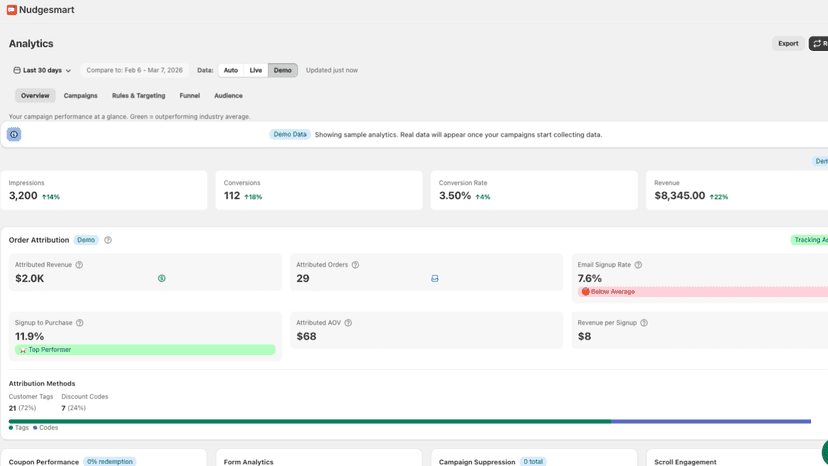Click the Updated just now status text
The height and width of the screenshot is (466, 828).
click(x=332, y=70)
